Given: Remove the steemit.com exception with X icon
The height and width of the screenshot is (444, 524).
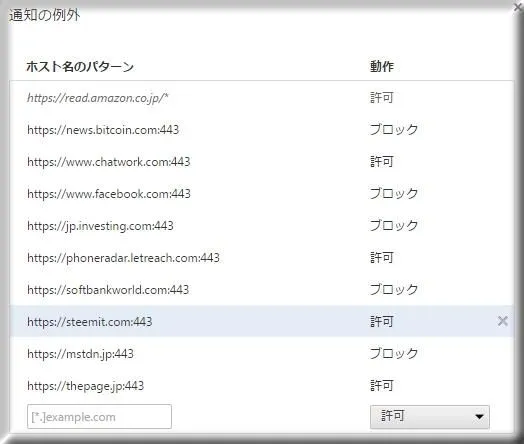Looking at the screenshot, I should (502, 321).
